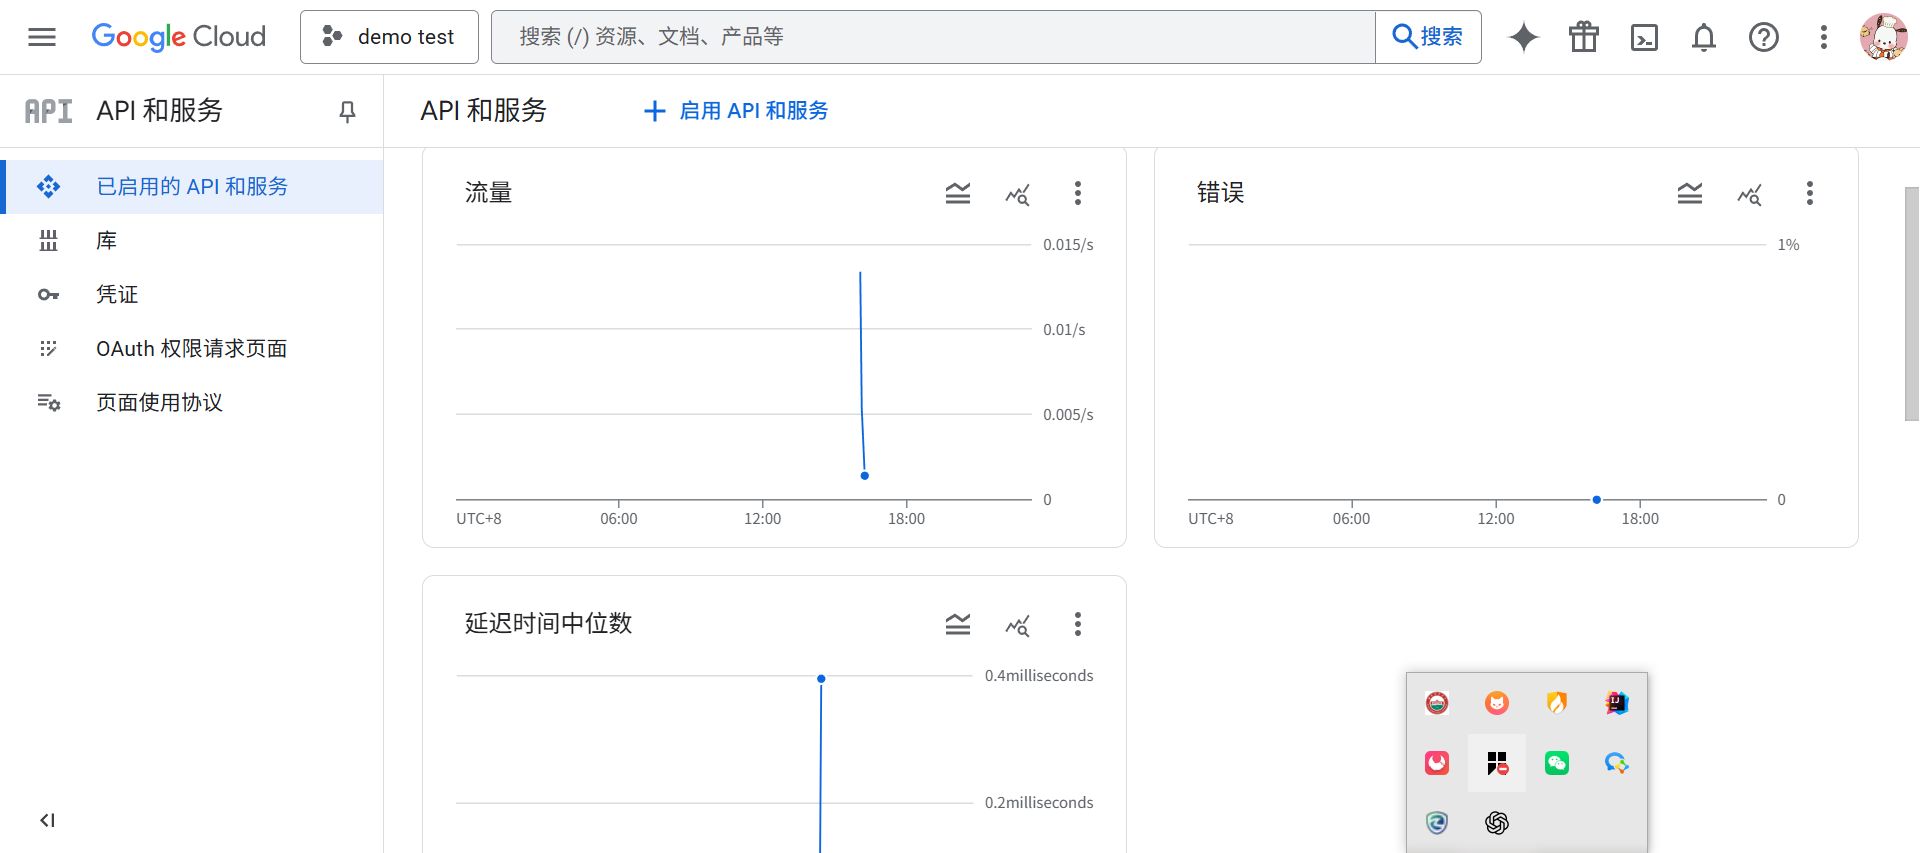Screen dimensions: 1920x853
Task: Click the orange flame shield tray icon
Action: [x=1557, y=703]
